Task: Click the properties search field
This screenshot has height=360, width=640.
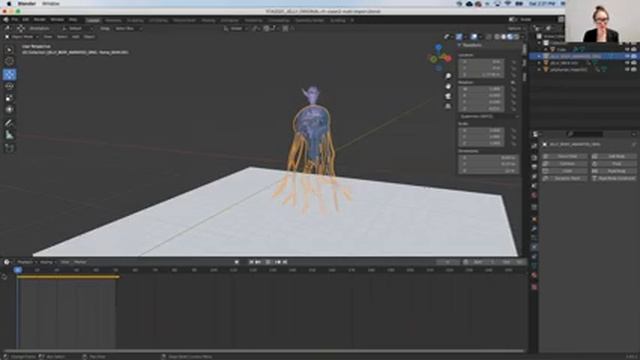Action: pos(586,134)
